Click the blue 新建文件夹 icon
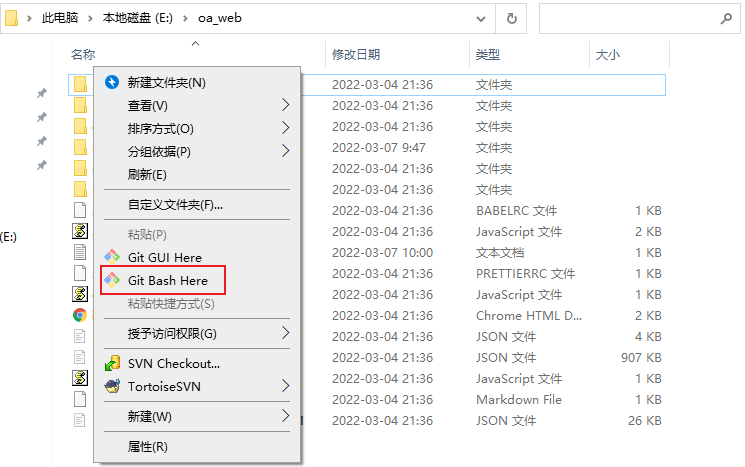Image resolution: width=745 pixels, height=467 pixels. click(x=112, y=82)
